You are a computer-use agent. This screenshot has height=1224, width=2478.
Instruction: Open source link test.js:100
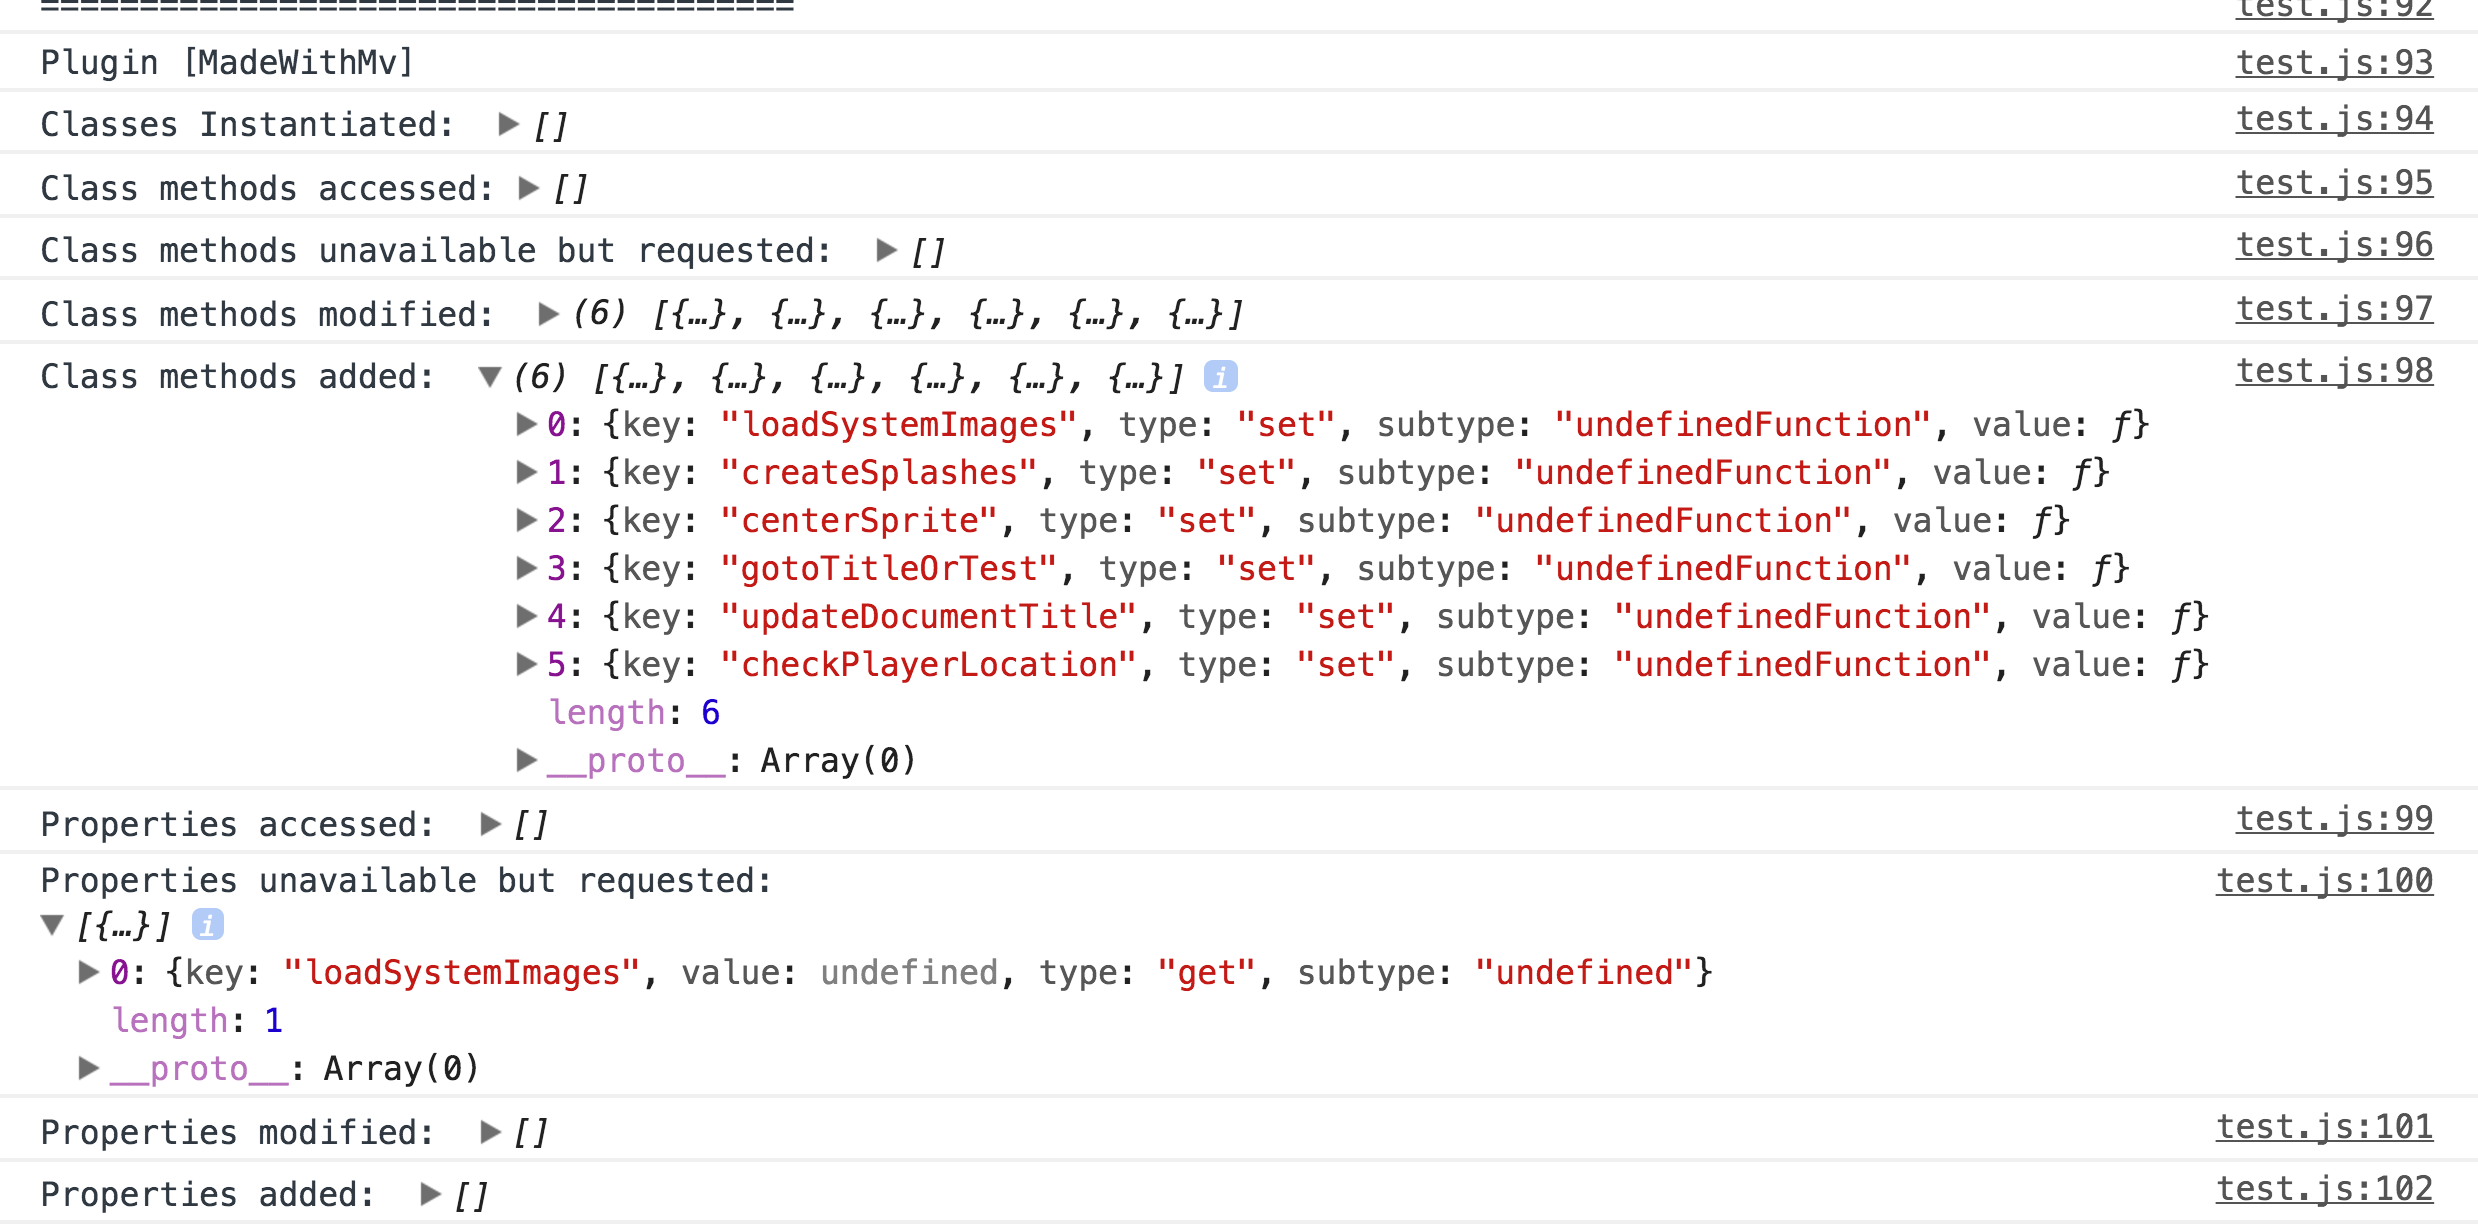click(x=2324, y=881)
